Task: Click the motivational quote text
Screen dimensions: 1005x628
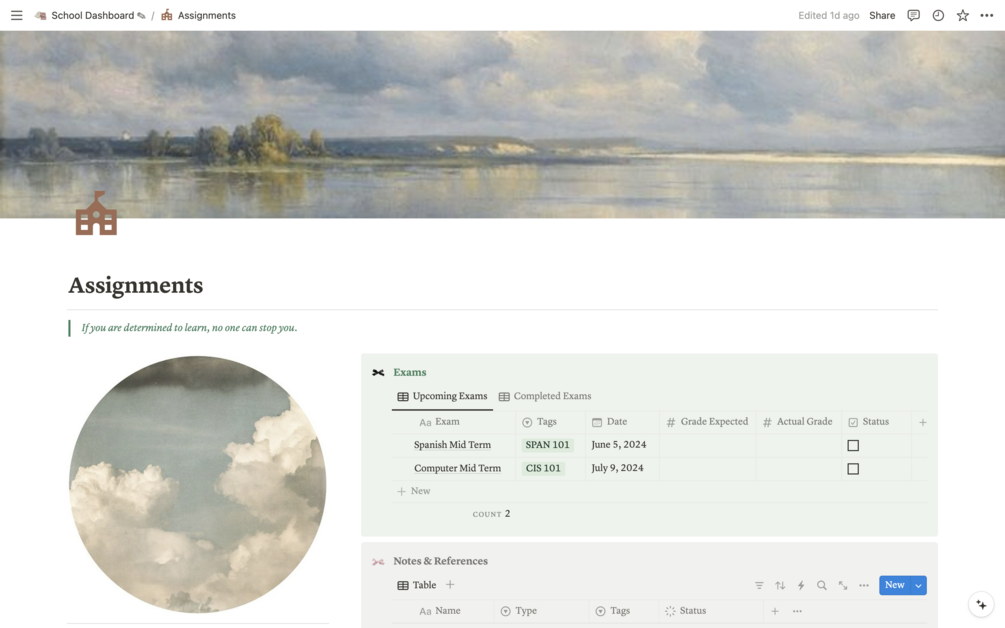Action: [189, 327]
